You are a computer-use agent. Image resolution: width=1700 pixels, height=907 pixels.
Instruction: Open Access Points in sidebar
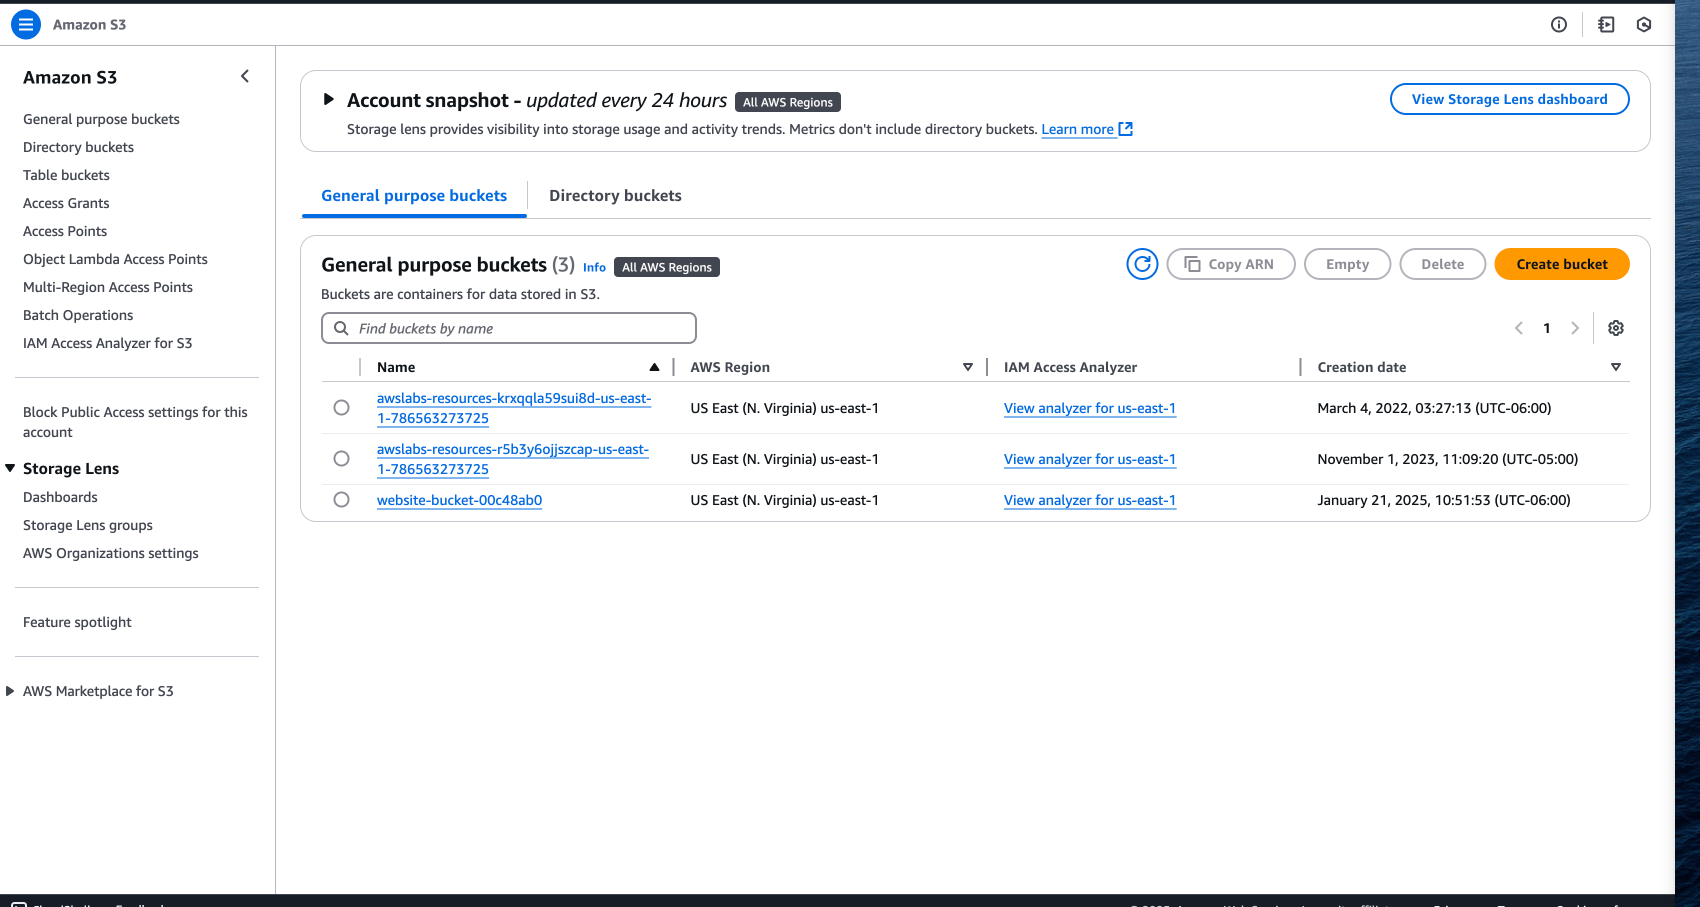click(65, 231)
